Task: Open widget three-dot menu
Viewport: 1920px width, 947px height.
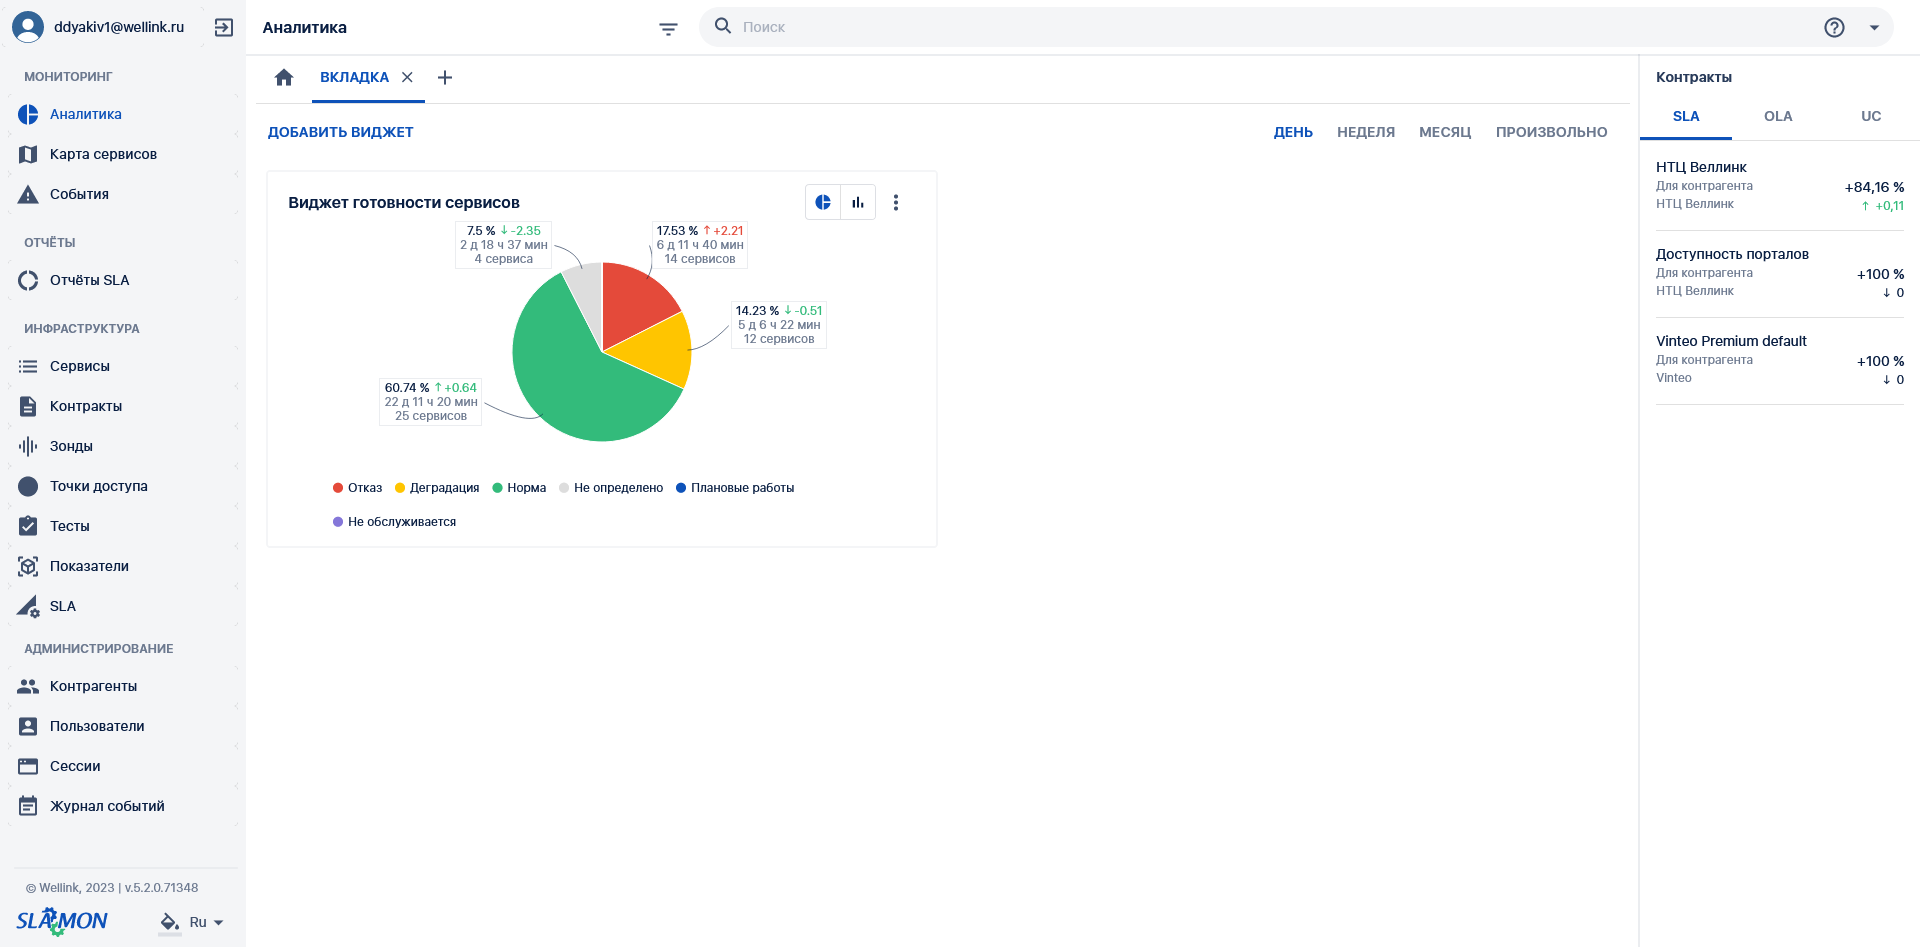Action: (x=896, y=202)
